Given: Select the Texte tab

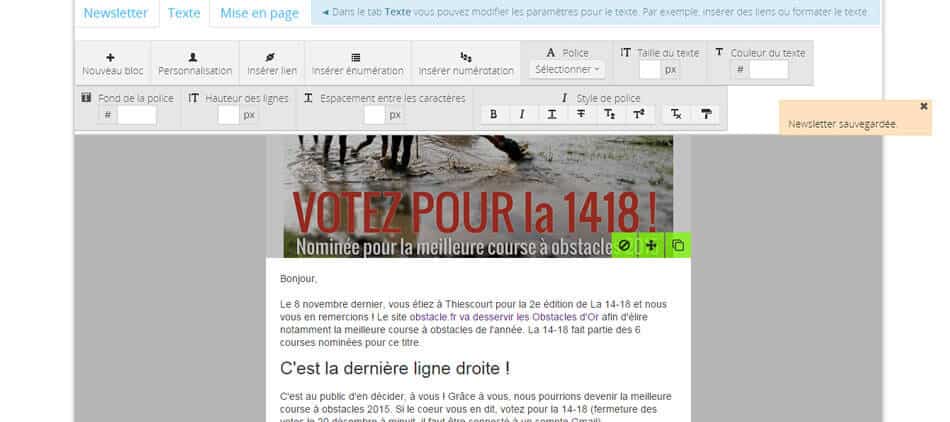Looking at the screenshot, I should coord(184,13).
